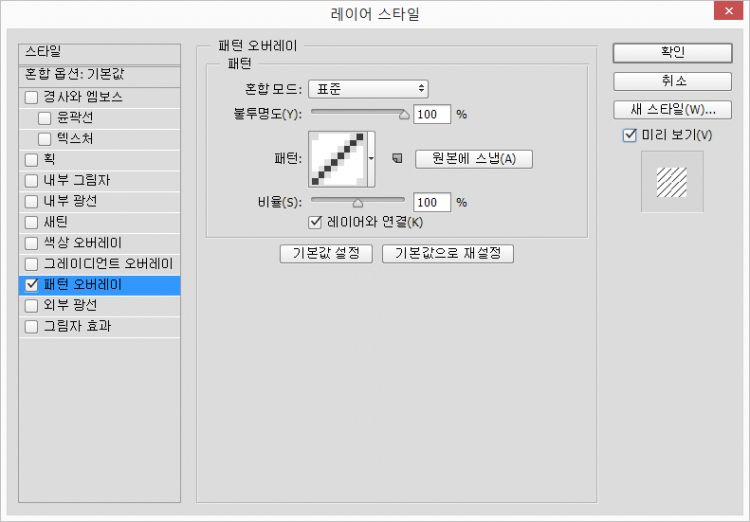Toggle the 레이어와 연결 checkbox
Image resolution: width=750 pixels, height=522 pixels.
point(315,222)
